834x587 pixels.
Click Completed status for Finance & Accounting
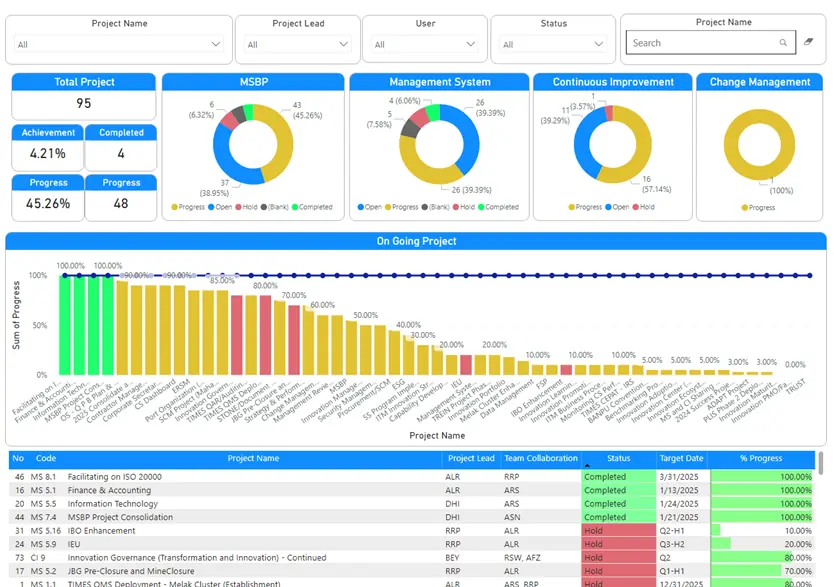[619, 490]
